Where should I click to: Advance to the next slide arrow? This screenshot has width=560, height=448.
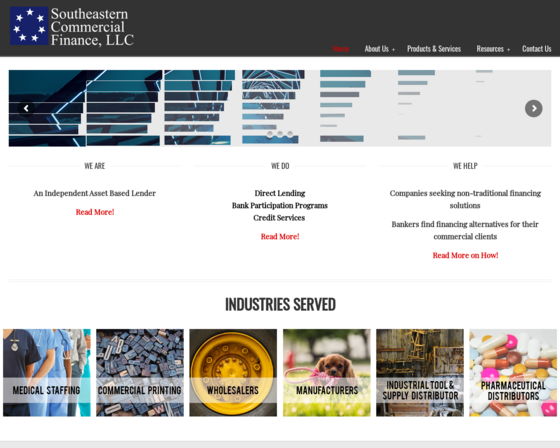534,108
